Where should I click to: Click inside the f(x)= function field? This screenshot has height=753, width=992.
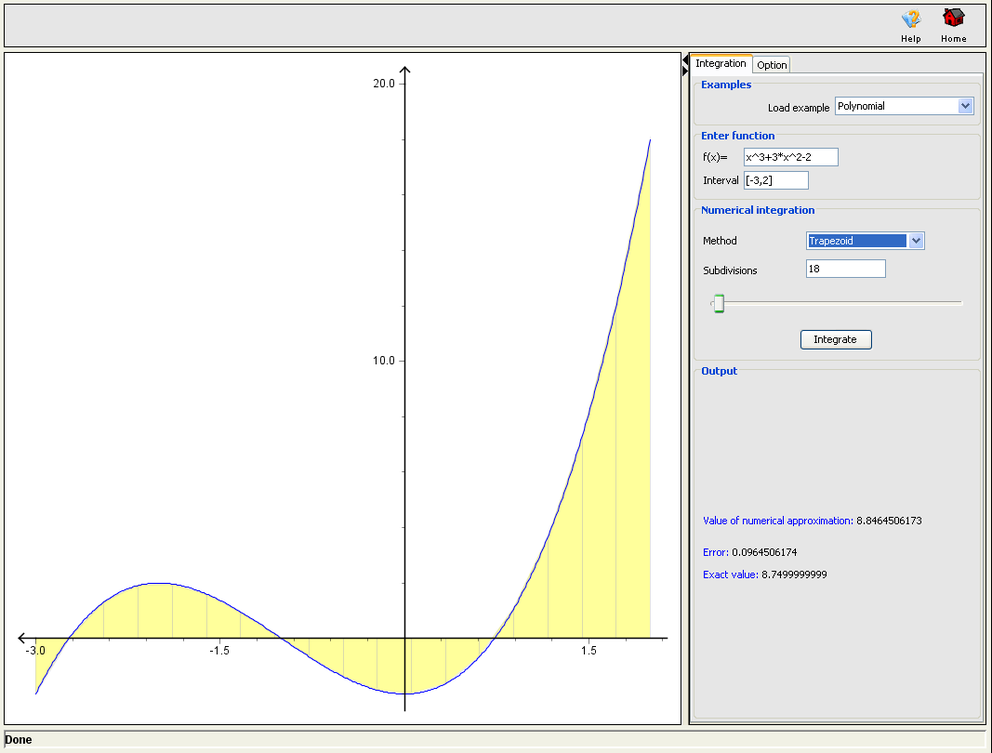point(789,156)
